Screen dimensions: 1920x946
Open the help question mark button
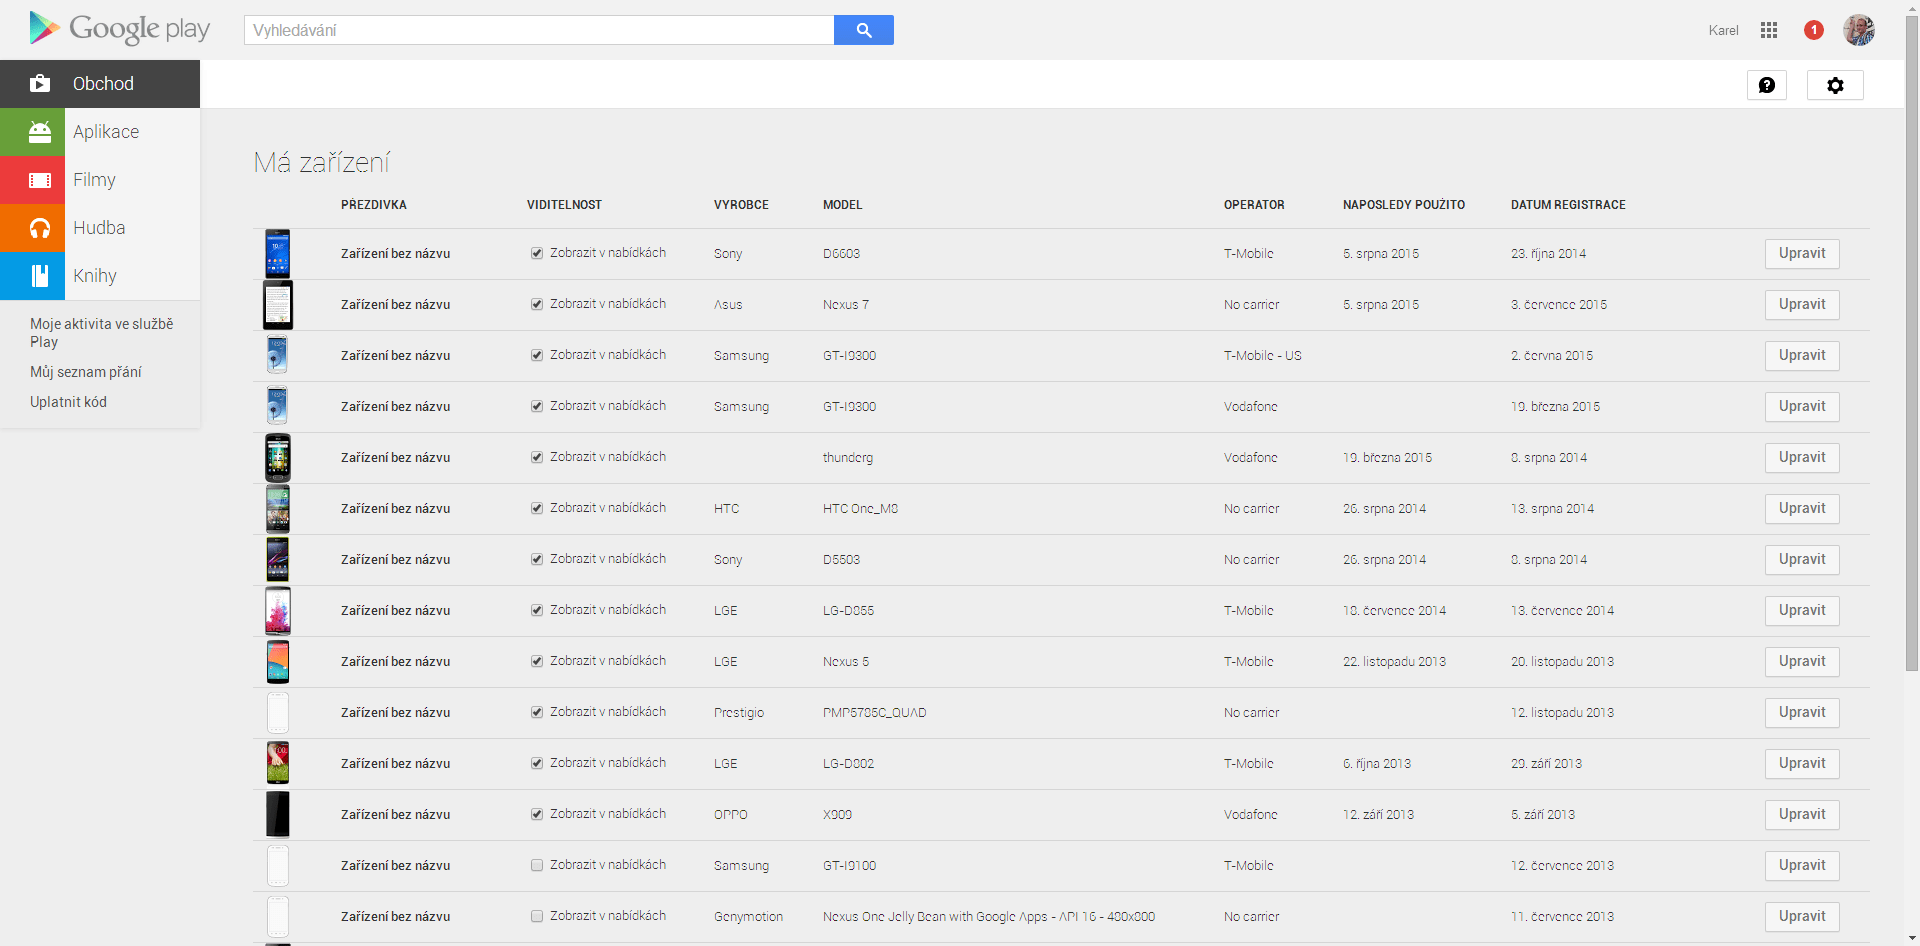1767,85
